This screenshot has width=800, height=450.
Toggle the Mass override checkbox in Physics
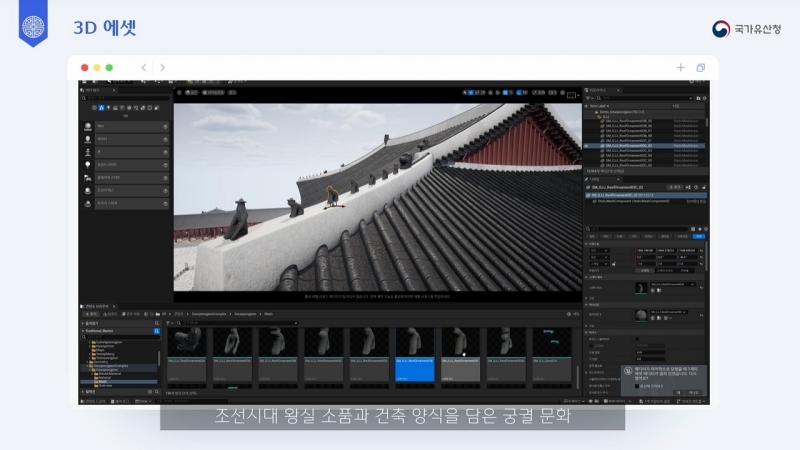coord(591,346)
